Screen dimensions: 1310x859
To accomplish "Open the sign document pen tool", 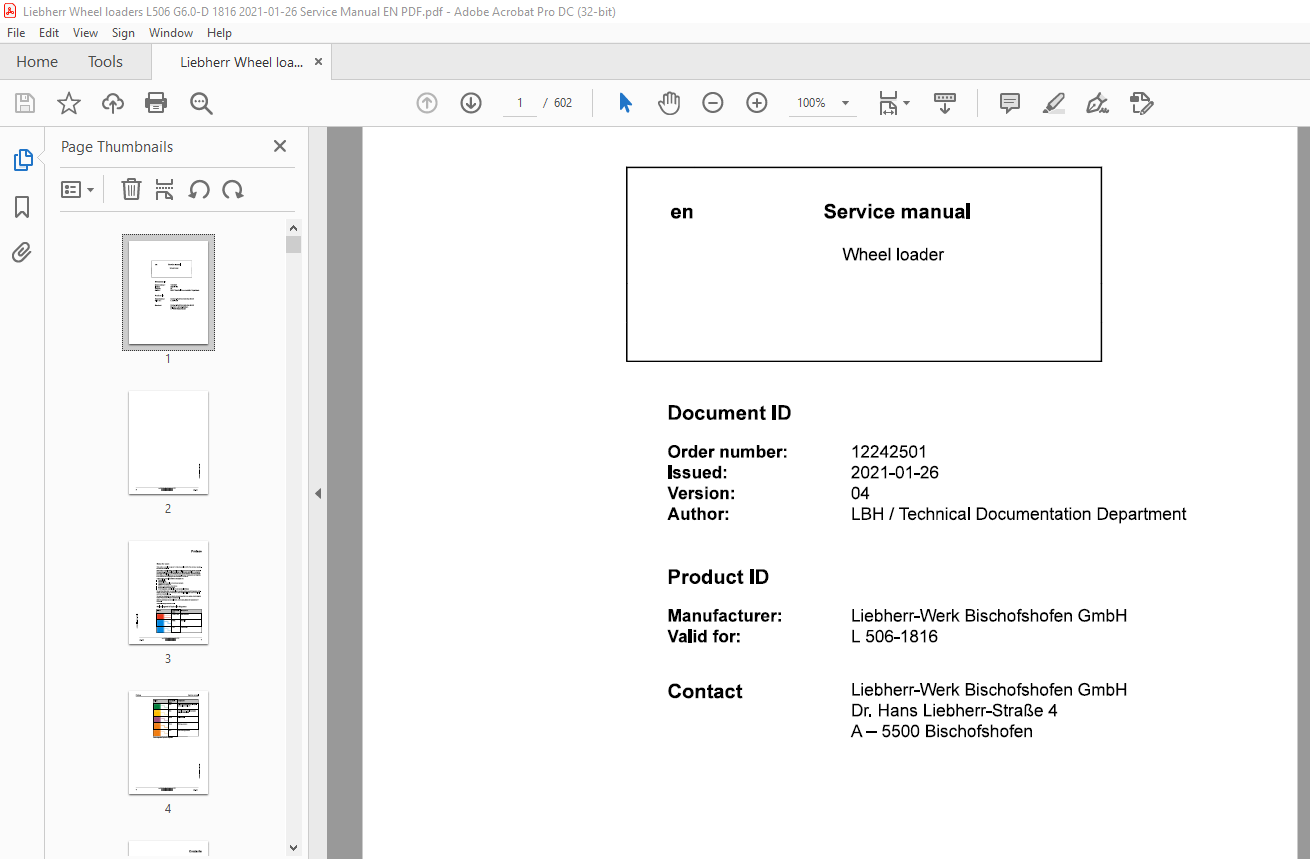I will 1097,103.
